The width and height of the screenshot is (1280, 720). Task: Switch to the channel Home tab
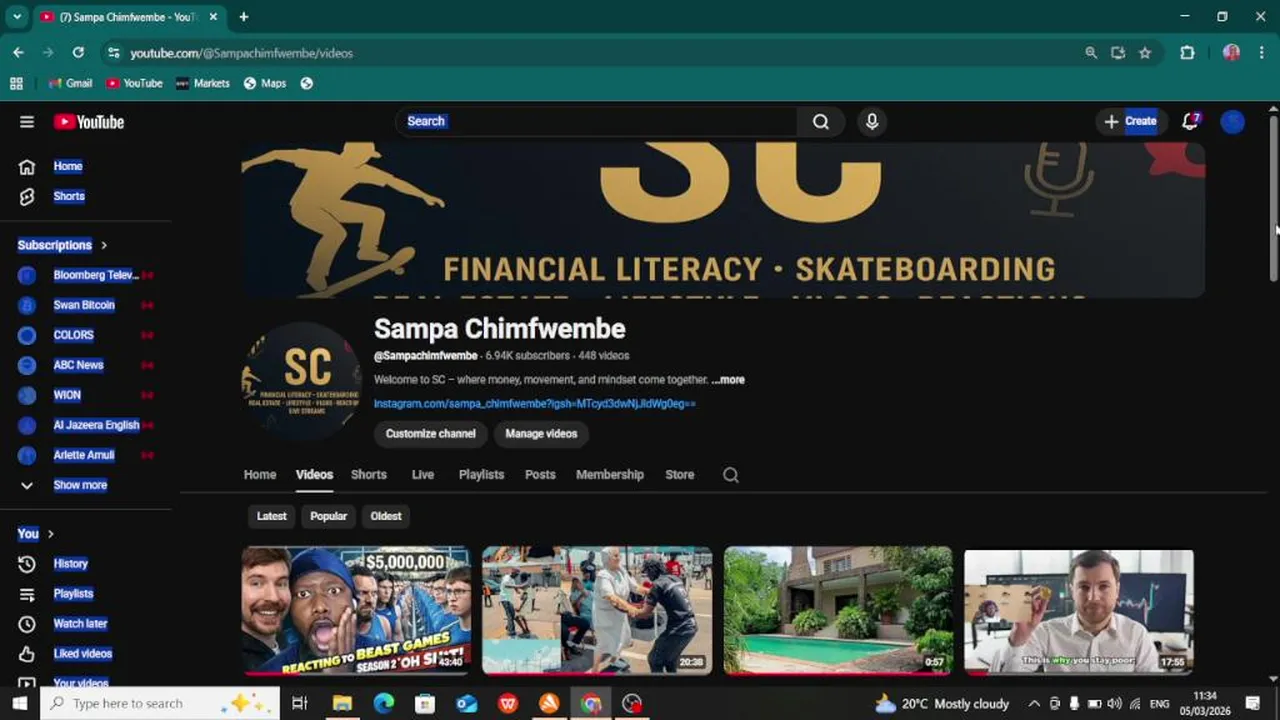260,475
